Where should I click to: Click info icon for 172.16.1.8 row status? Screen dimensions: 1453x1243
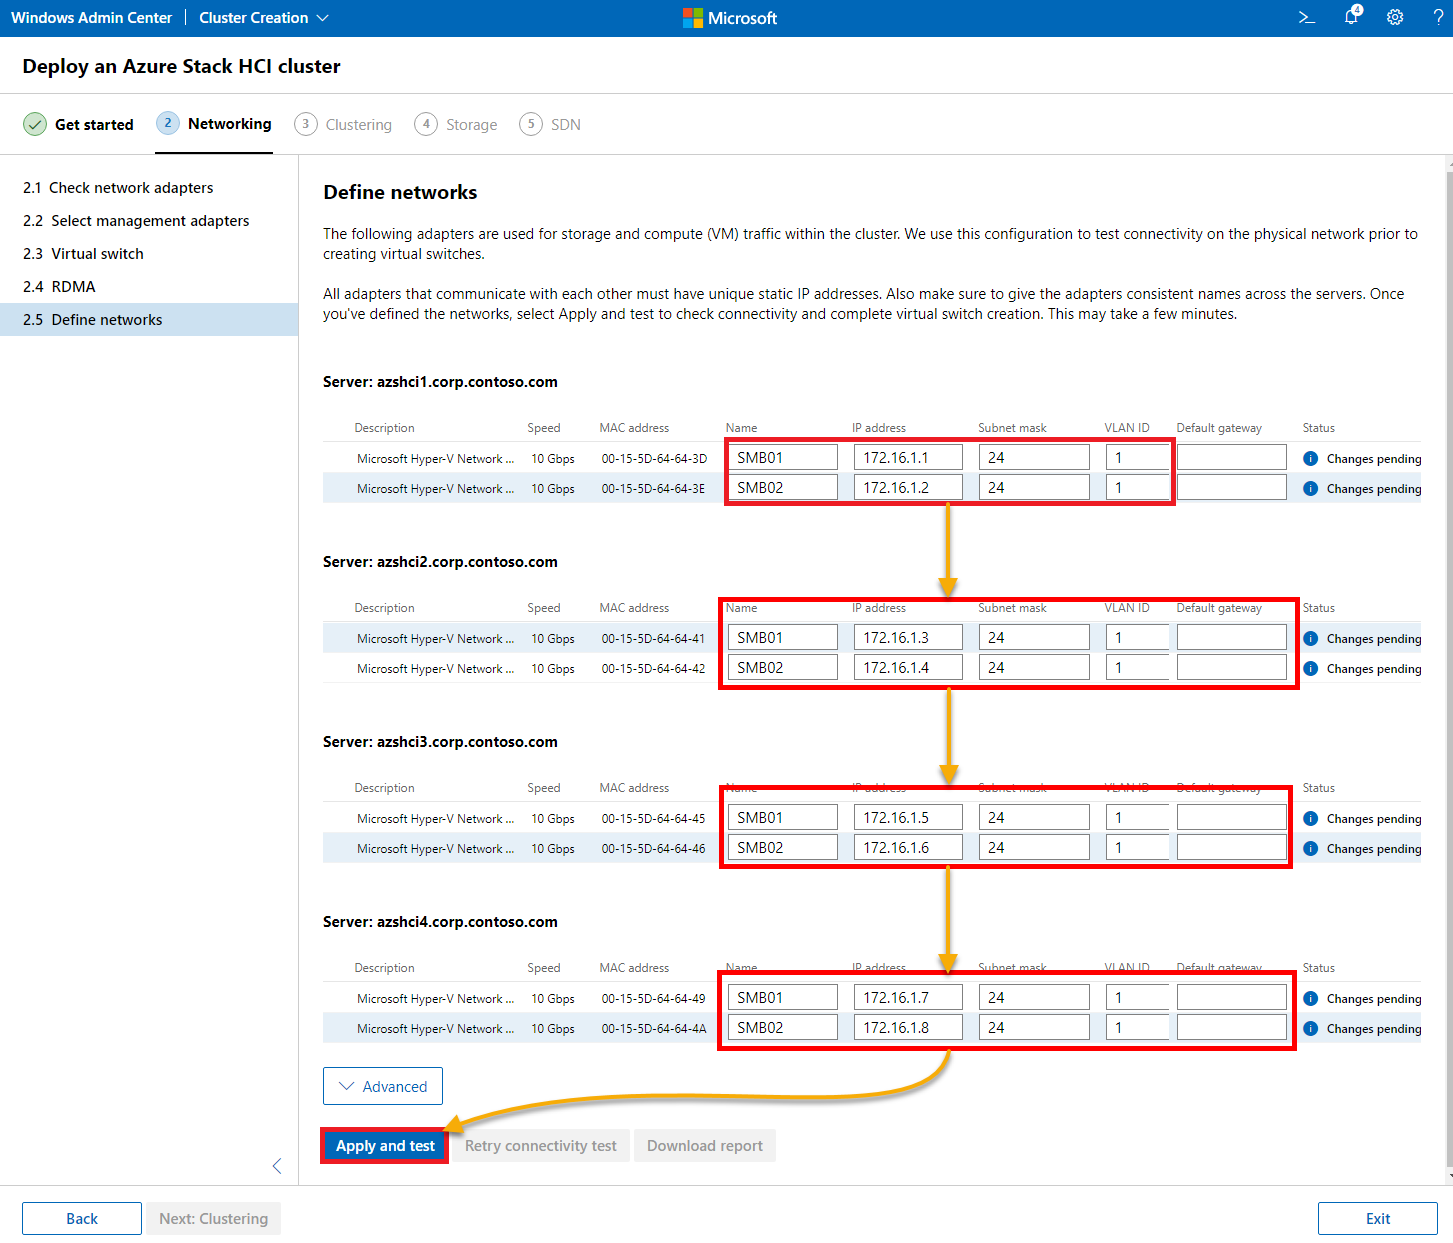(1311, 1028)
